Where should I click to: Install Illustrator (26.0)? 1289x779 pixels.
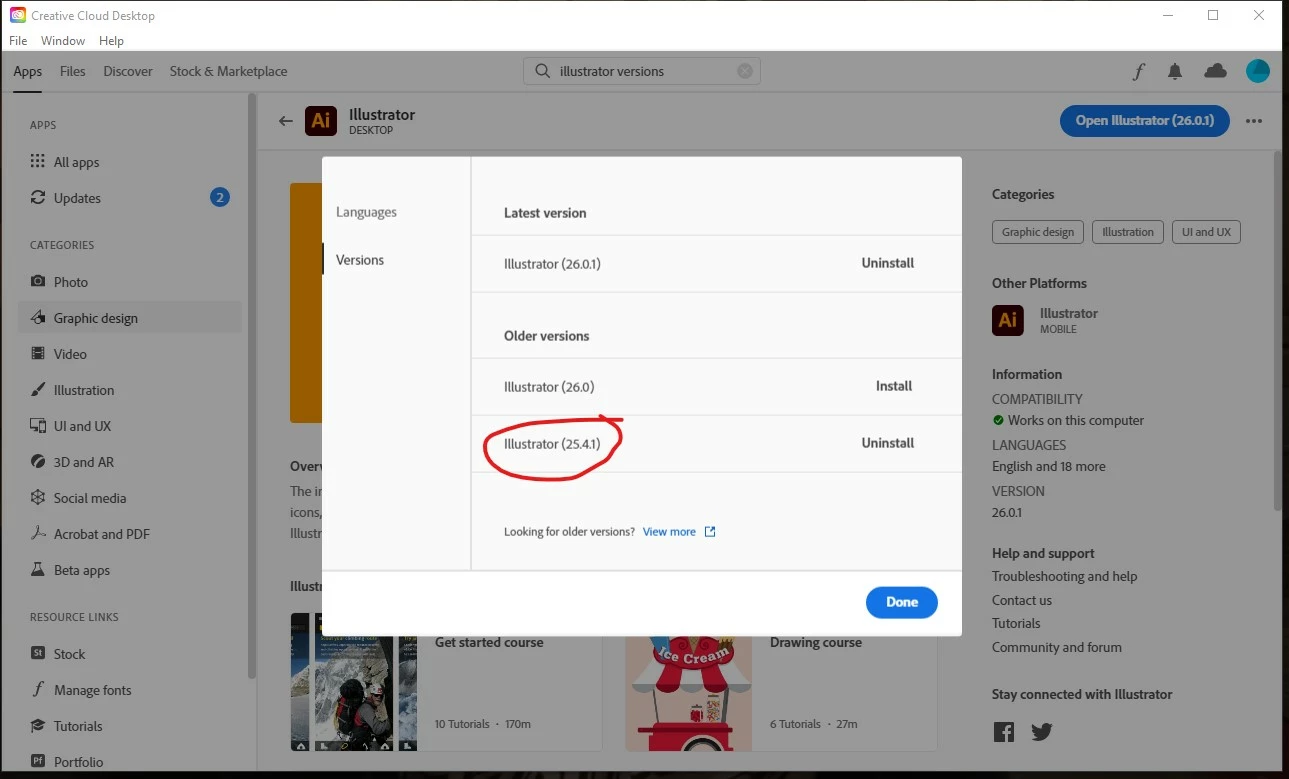pyautogui.click(x=894, y=386)
